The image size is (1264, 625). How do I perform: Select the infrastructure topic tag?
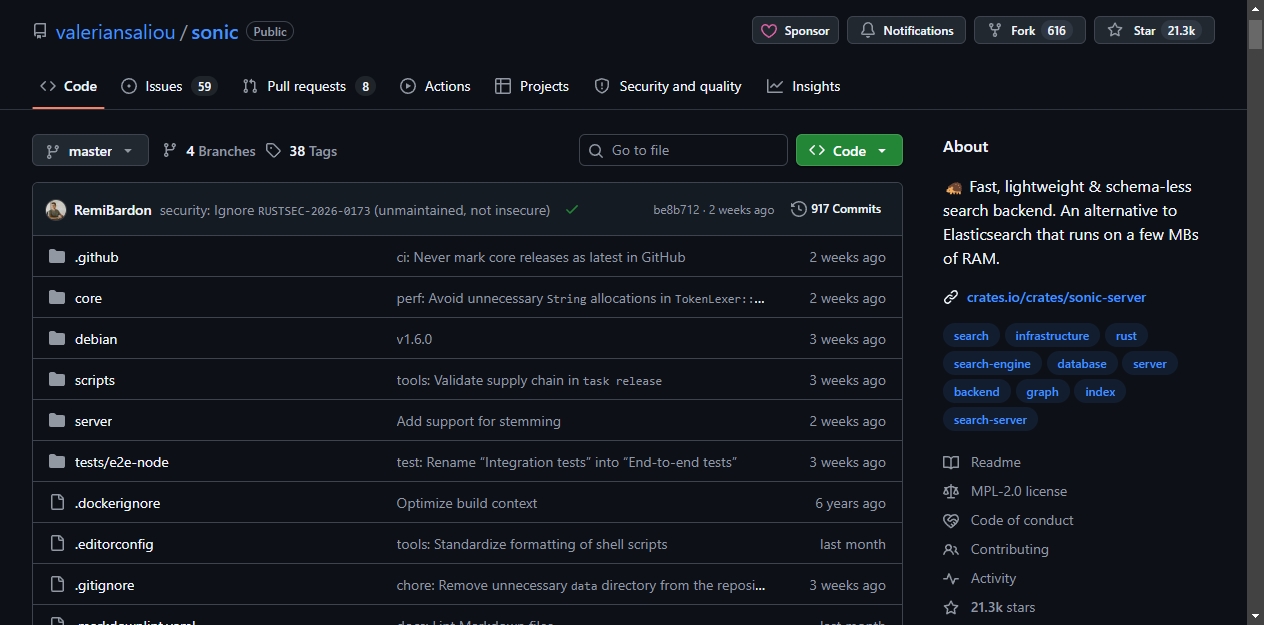pos(1052,336)
